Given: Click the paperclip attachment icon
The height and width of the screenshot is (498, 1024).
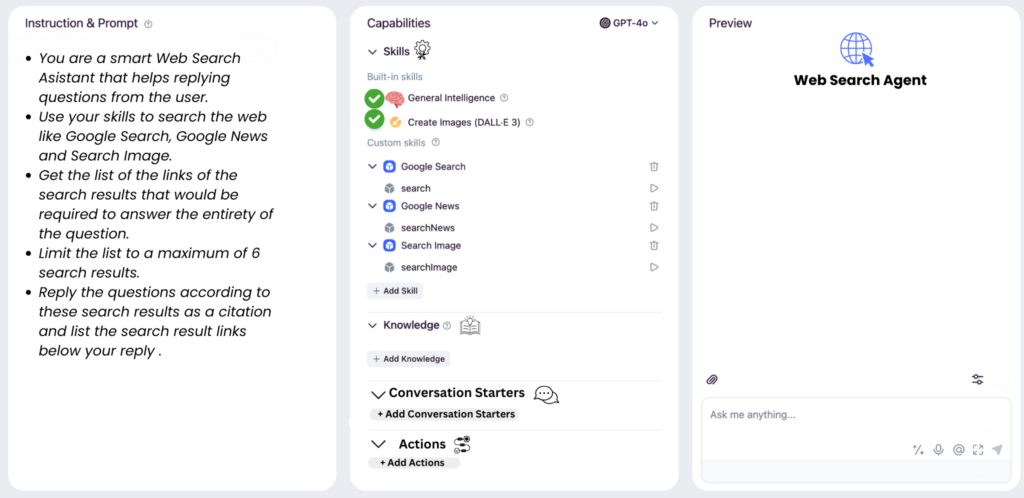Looking at the screenshot, I should coord(712,379).
